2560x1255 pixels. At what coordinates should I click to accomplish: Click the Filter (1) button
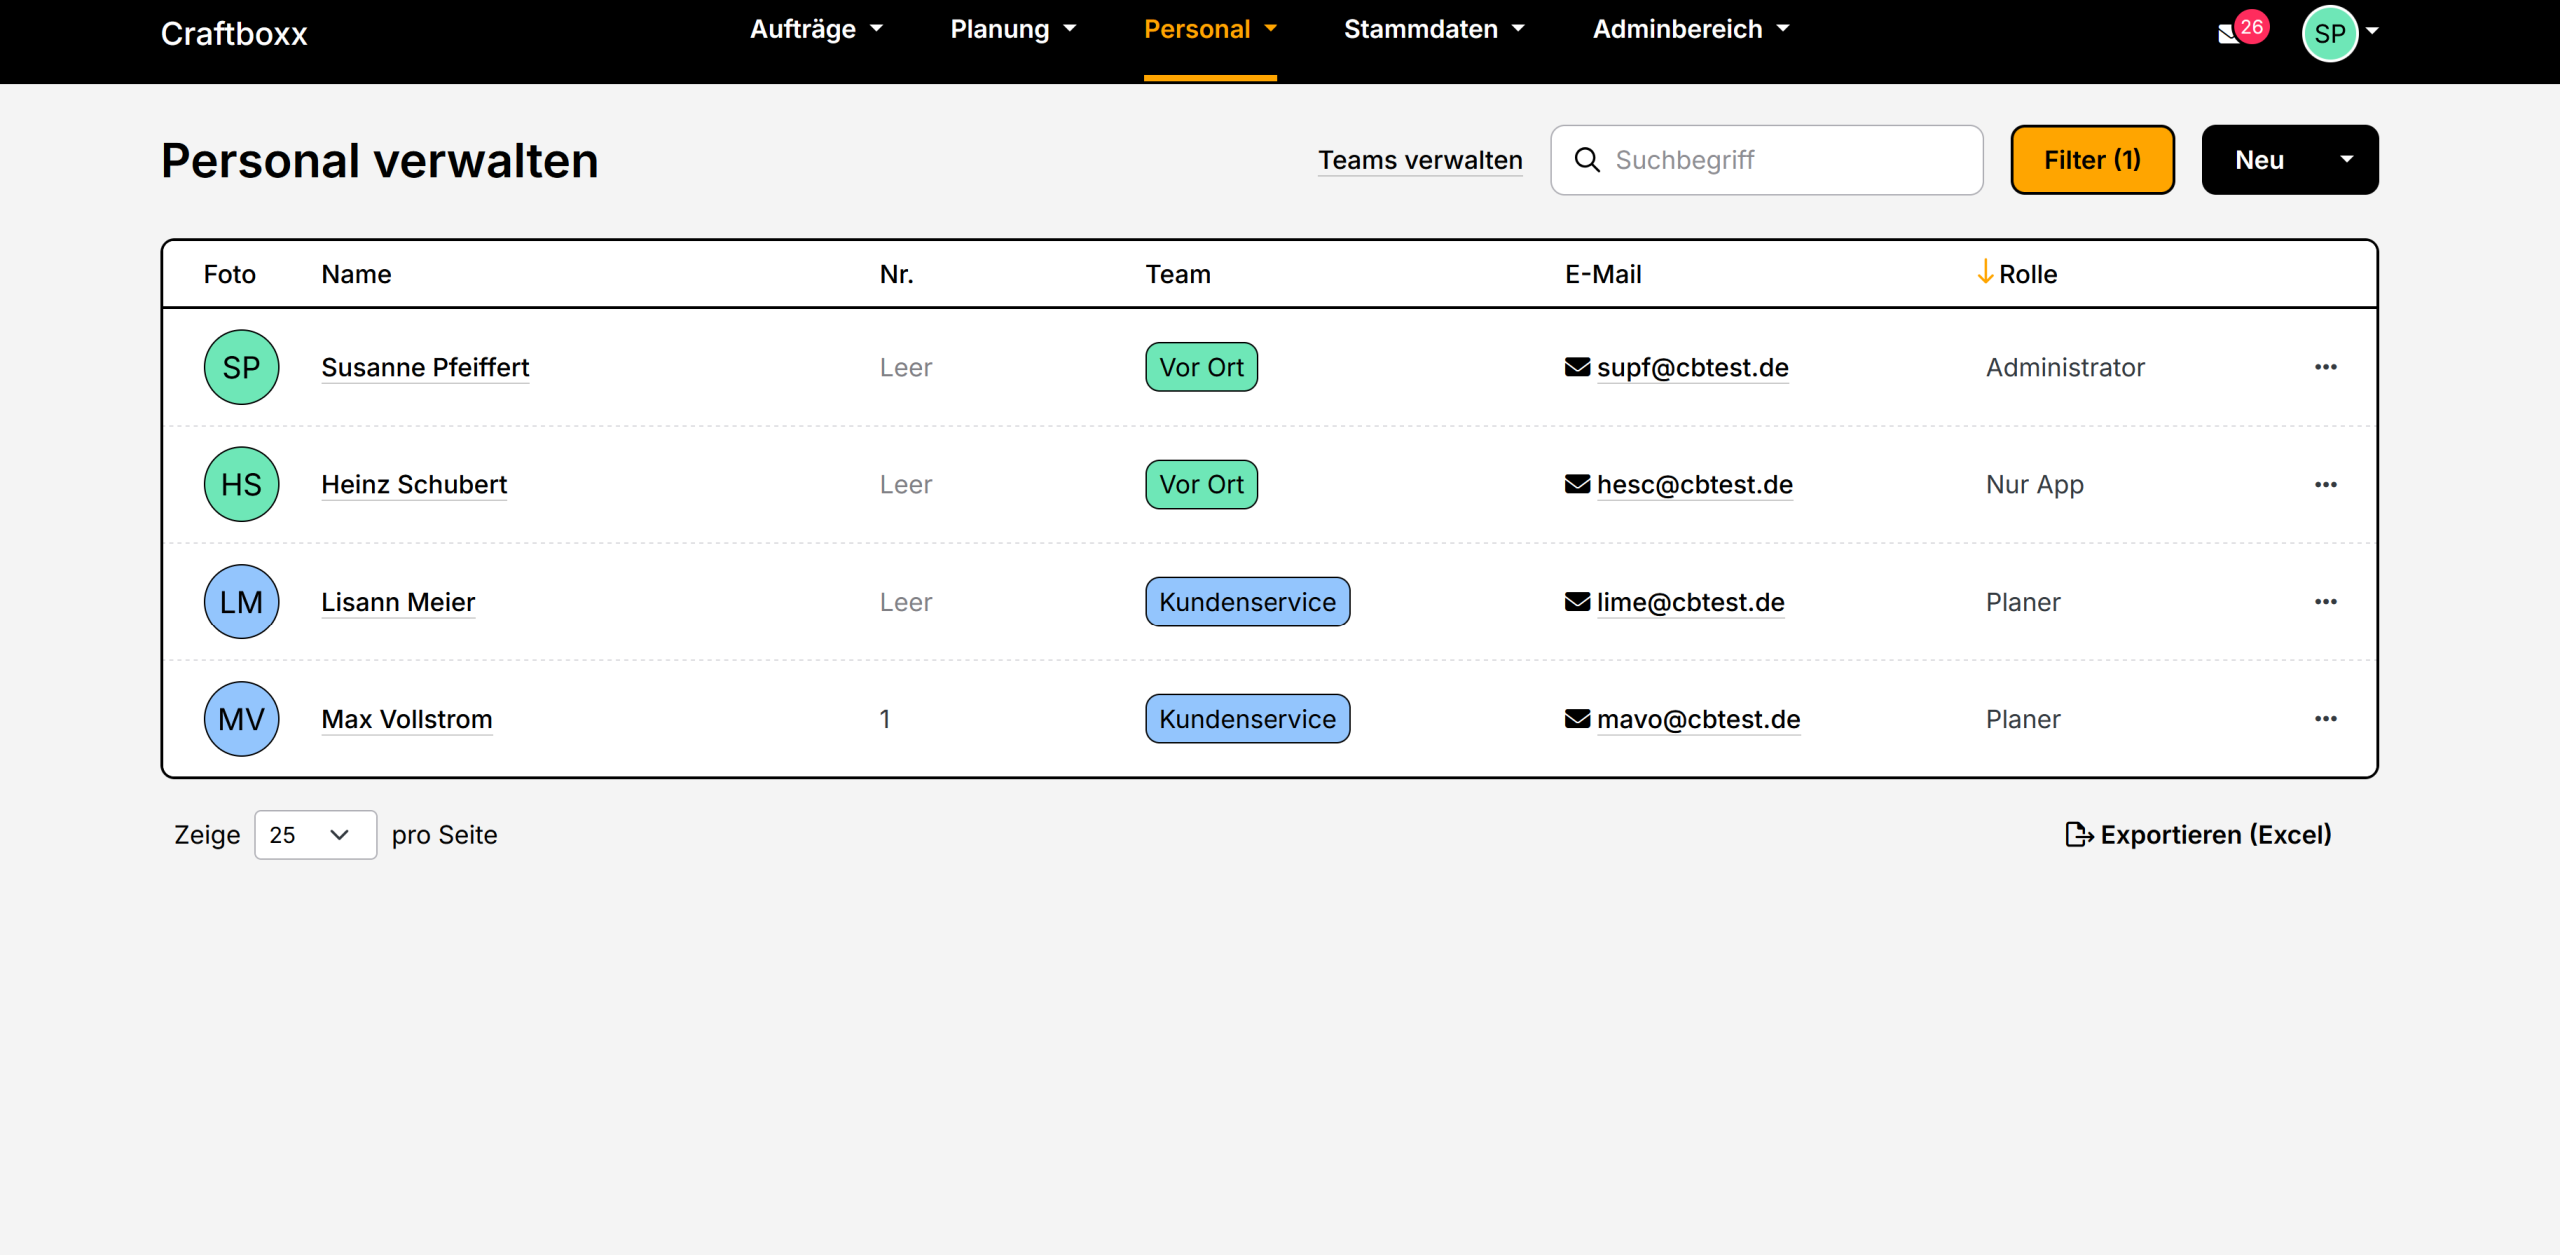(2091, 160)
